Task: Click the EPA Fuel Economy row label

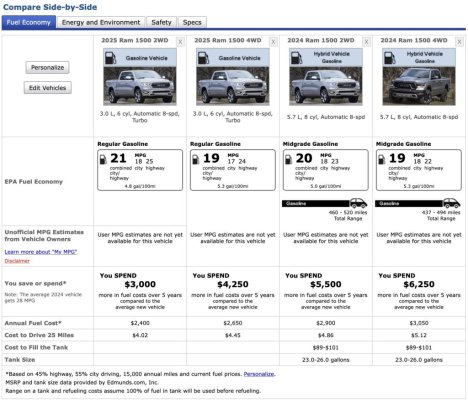Action: point(34,182)
